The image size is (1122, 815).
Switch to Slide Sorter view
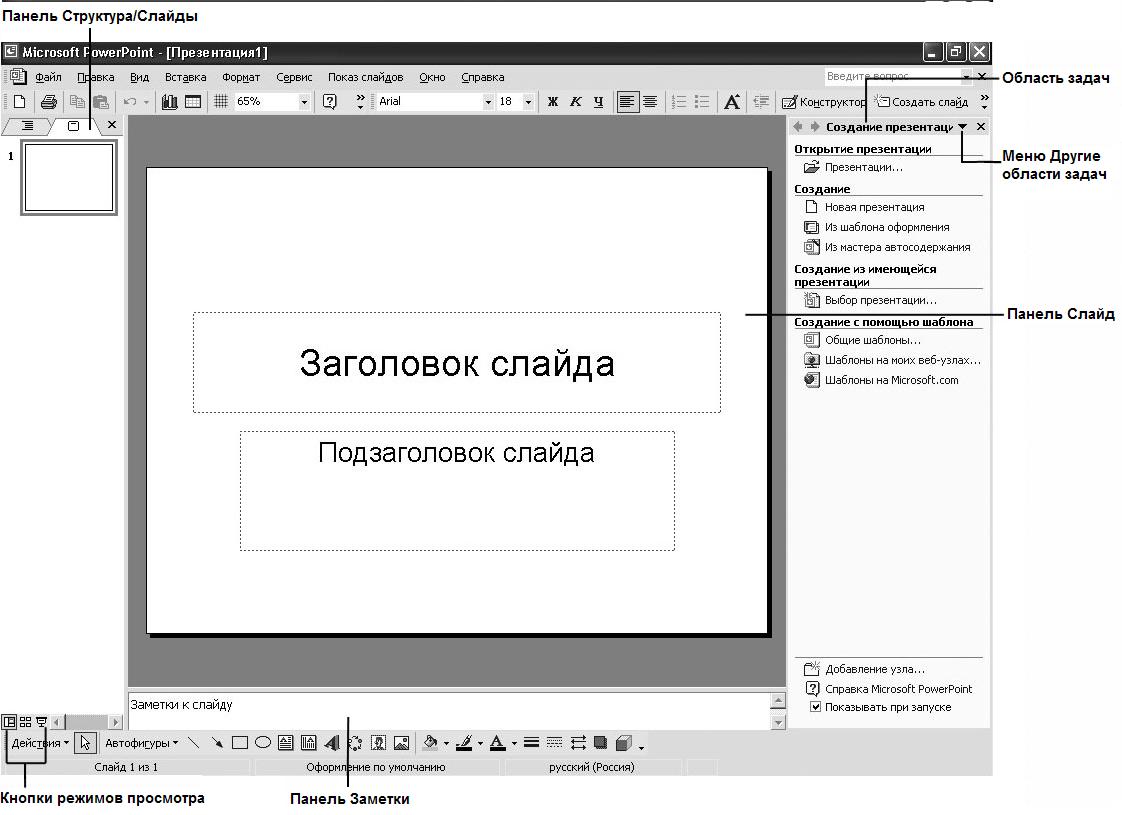coord(25,722)
